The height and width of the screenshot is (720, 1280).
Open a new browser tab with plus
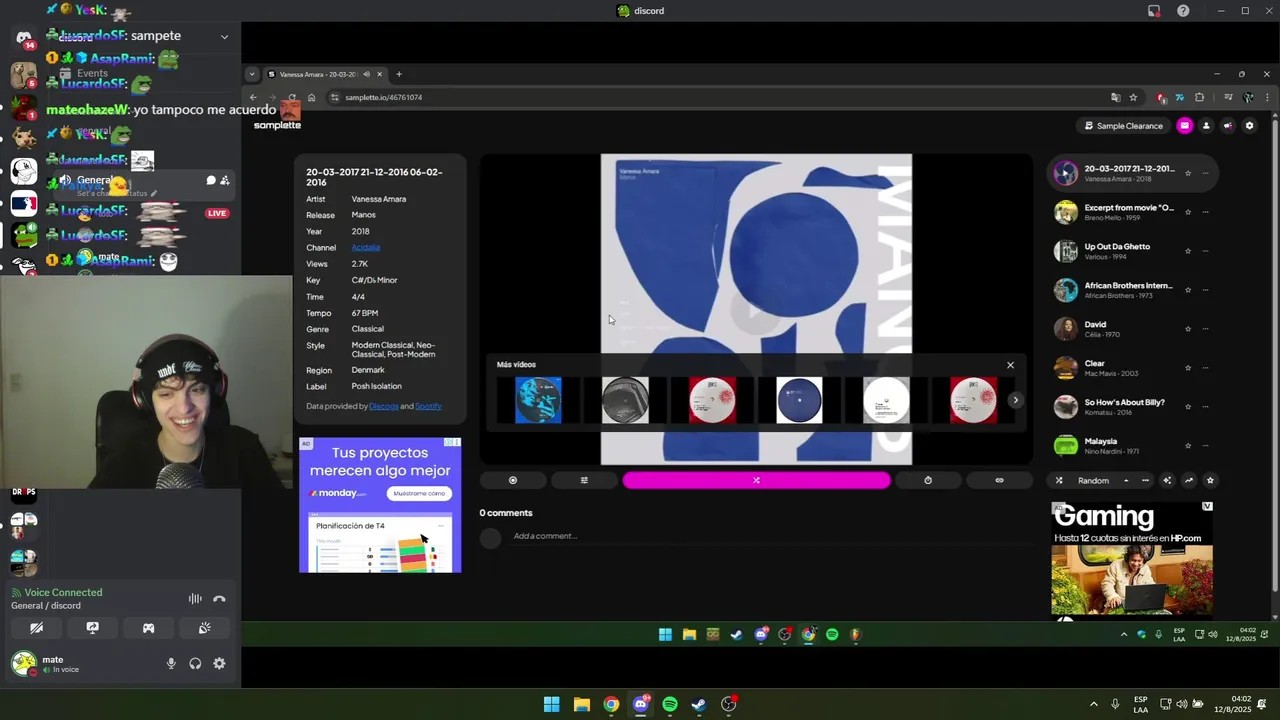pyautogui.click(x=398, y=74)
